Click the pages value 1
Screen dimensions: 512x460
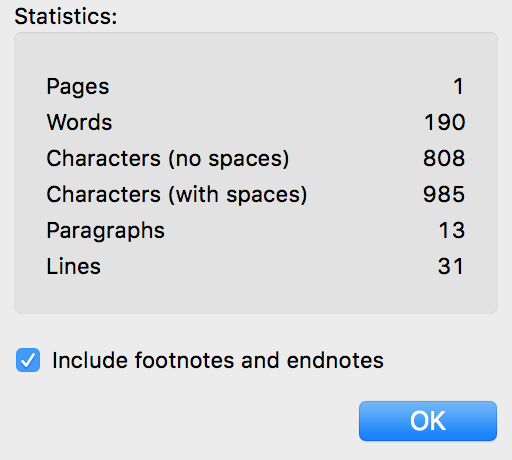pyautogui.click(x=459, y=86)
